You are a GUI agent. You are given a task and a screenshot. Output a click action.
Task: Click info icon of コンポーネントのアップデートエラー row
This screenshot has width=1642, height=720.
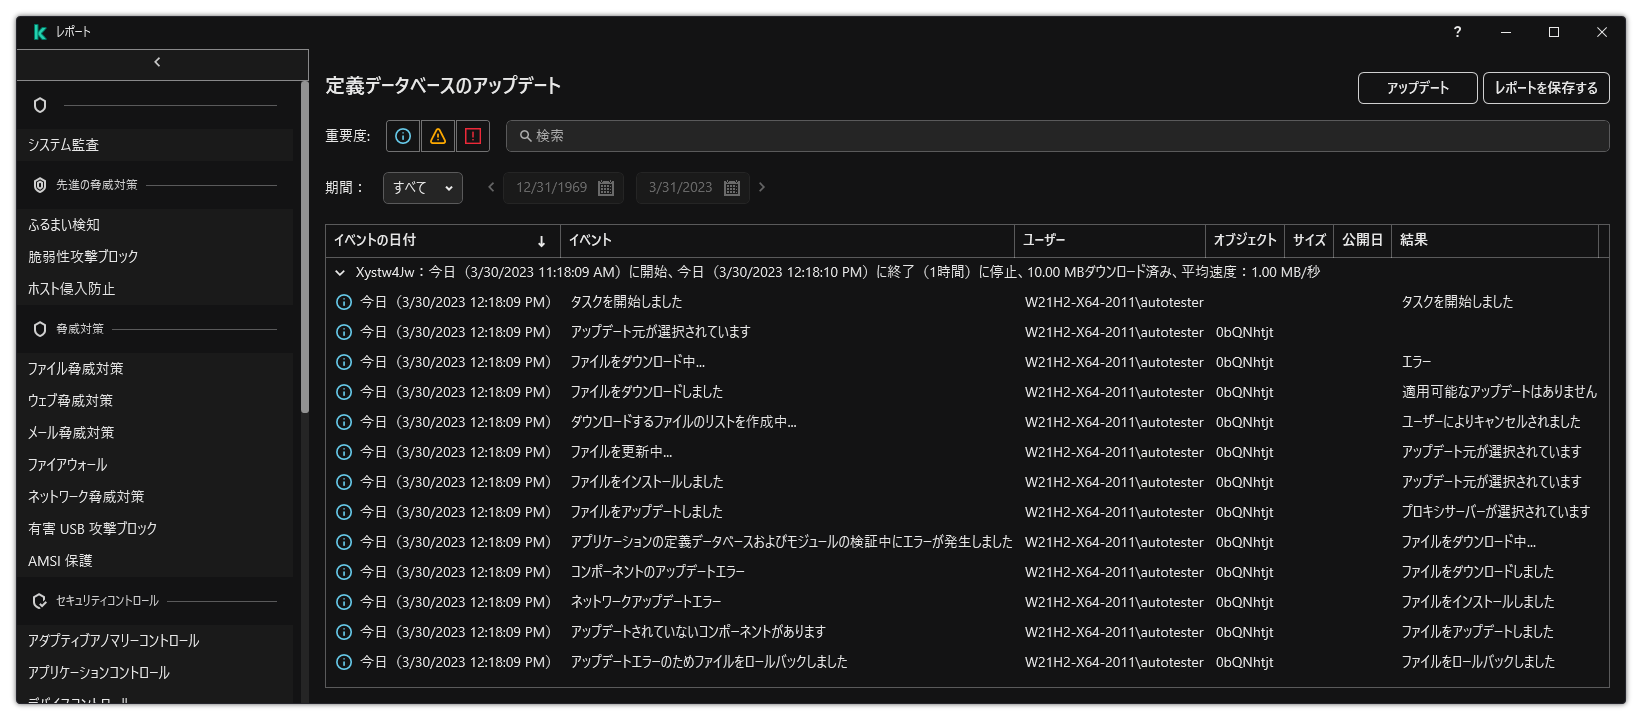(x=344, y=572)
